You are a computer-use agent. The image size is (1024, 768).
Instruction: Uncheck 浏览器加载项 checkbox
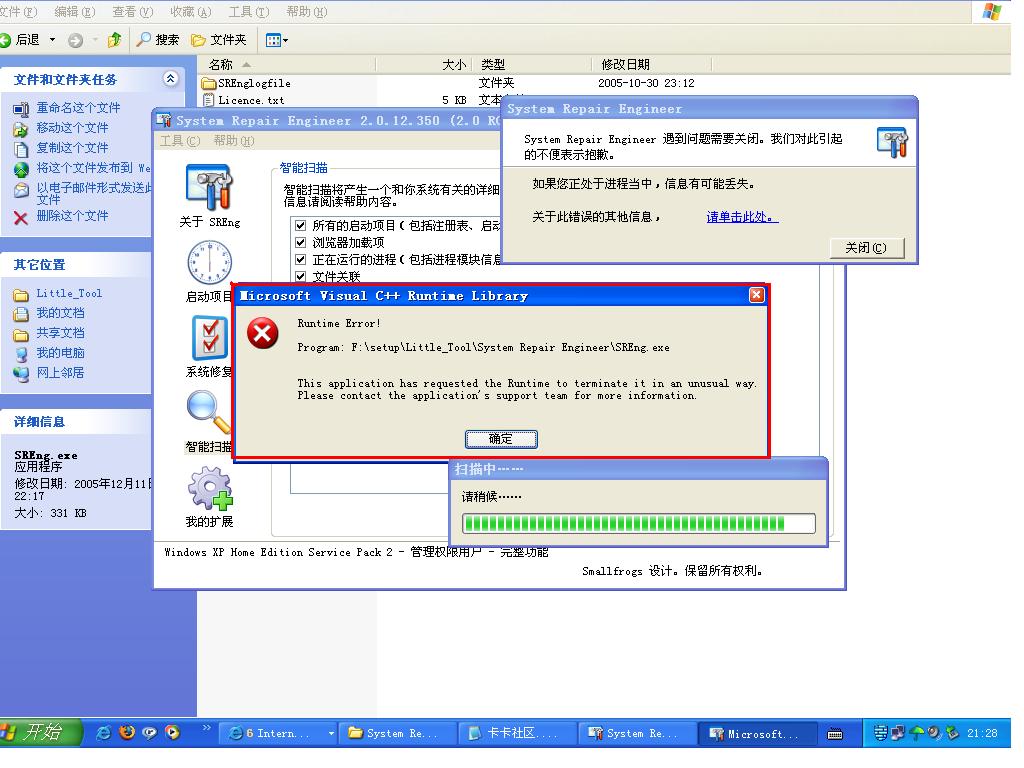pos(300,243)
